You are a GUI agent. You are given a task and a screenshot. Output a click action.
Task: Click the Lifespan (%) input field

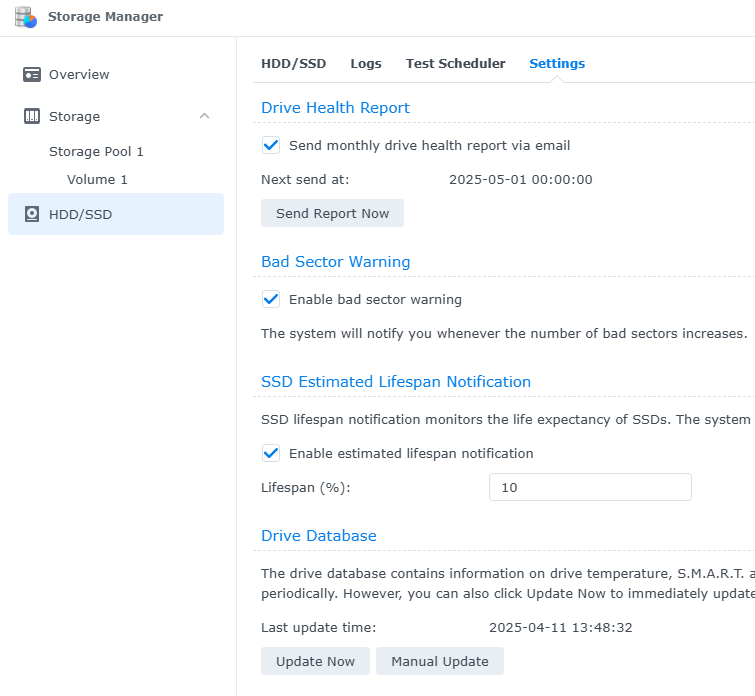coord(590,487)
